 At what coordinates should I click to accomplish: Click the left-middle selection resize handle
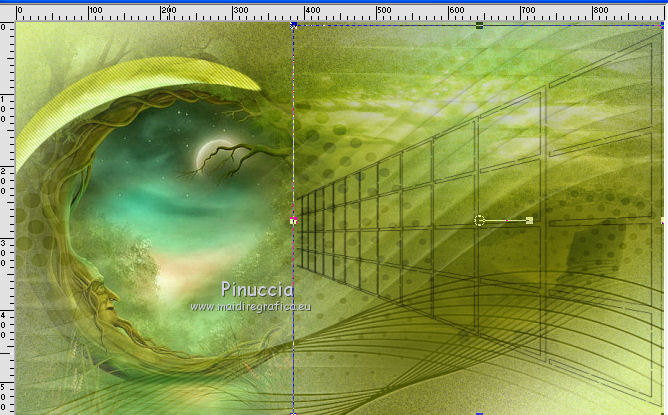click(294, 221)
